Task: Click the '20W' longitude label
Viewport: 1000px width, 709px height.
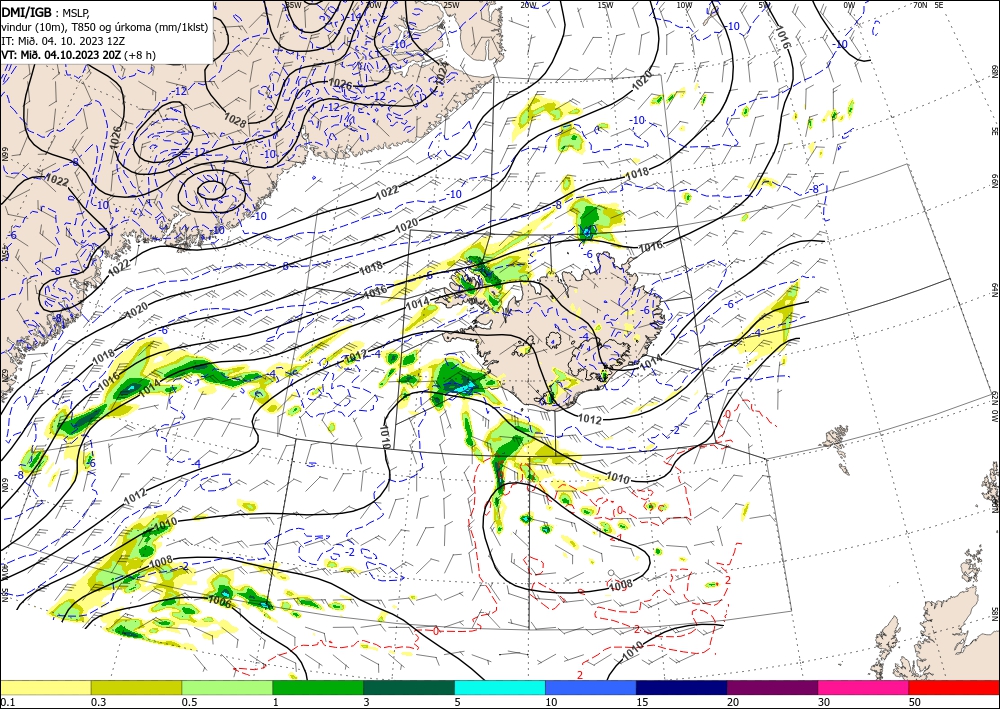Action: click(528, 4)
